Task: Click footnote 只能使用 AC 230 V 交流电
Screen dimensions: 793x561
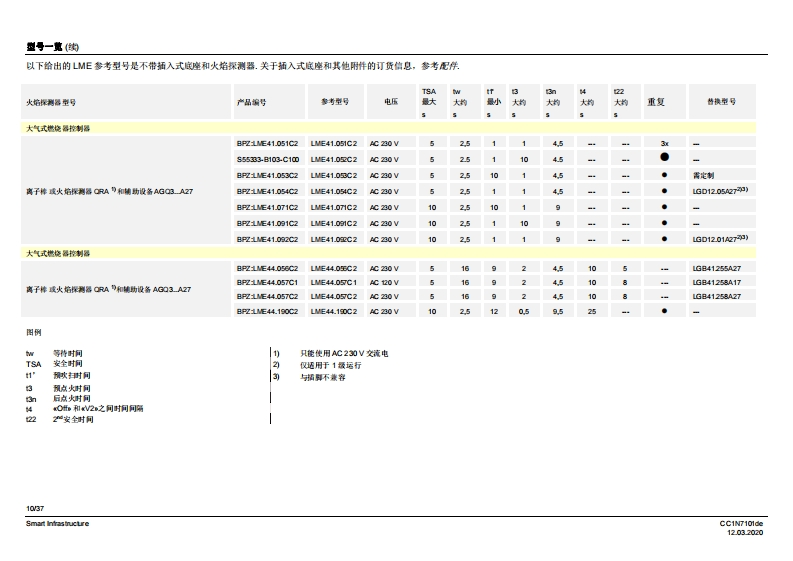Action: 344,354
